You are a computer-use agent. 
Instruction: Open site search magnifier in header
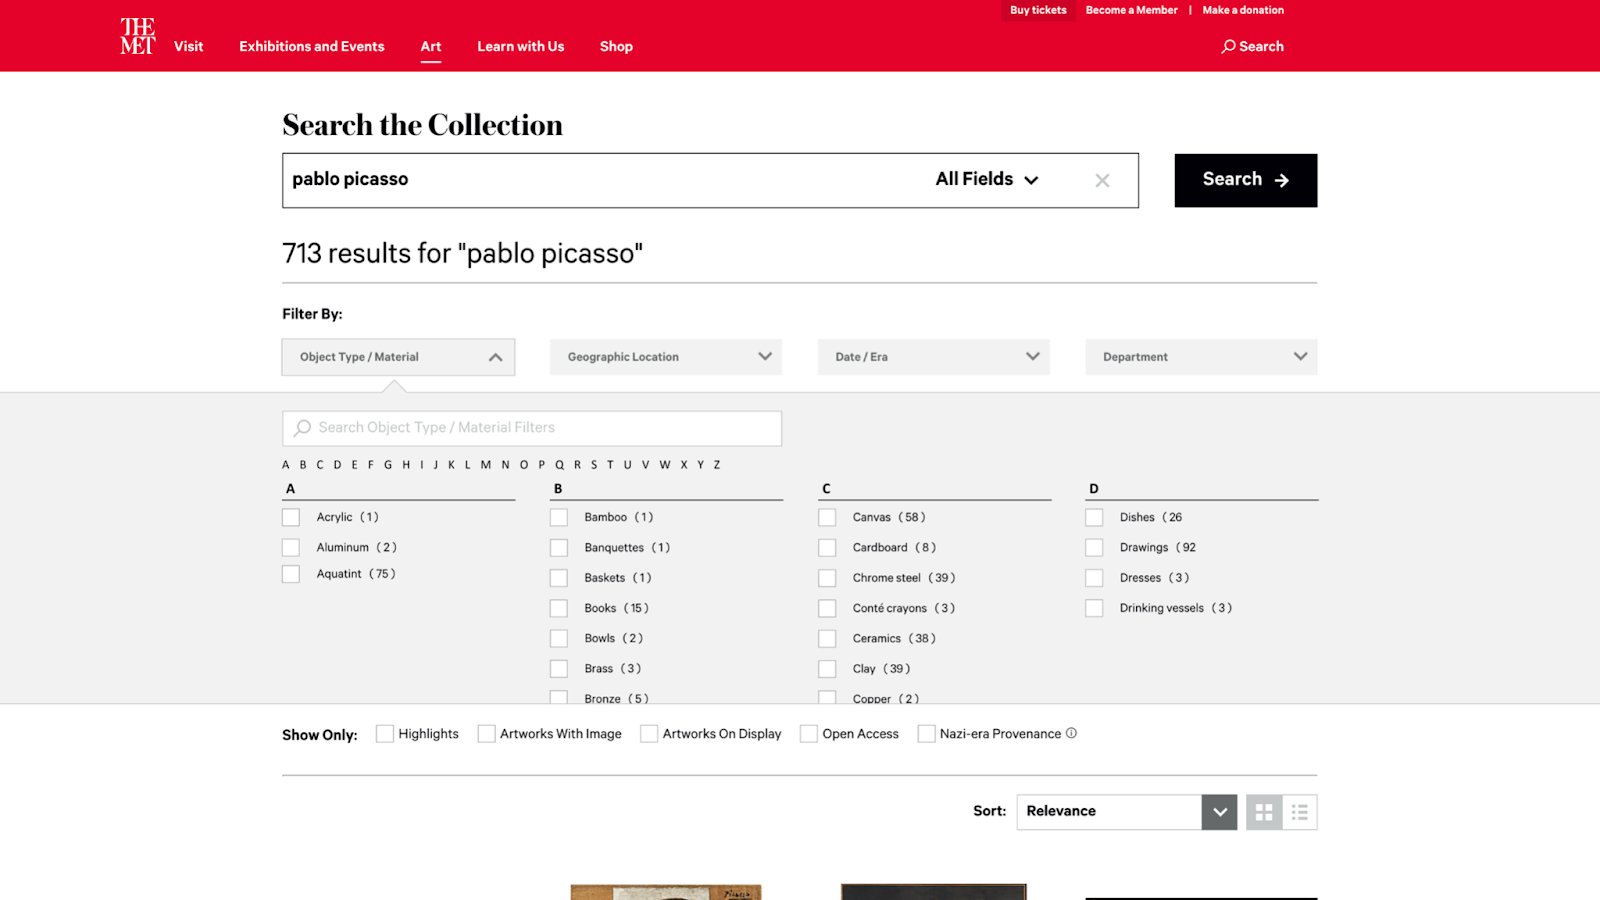click(1228, 46)
